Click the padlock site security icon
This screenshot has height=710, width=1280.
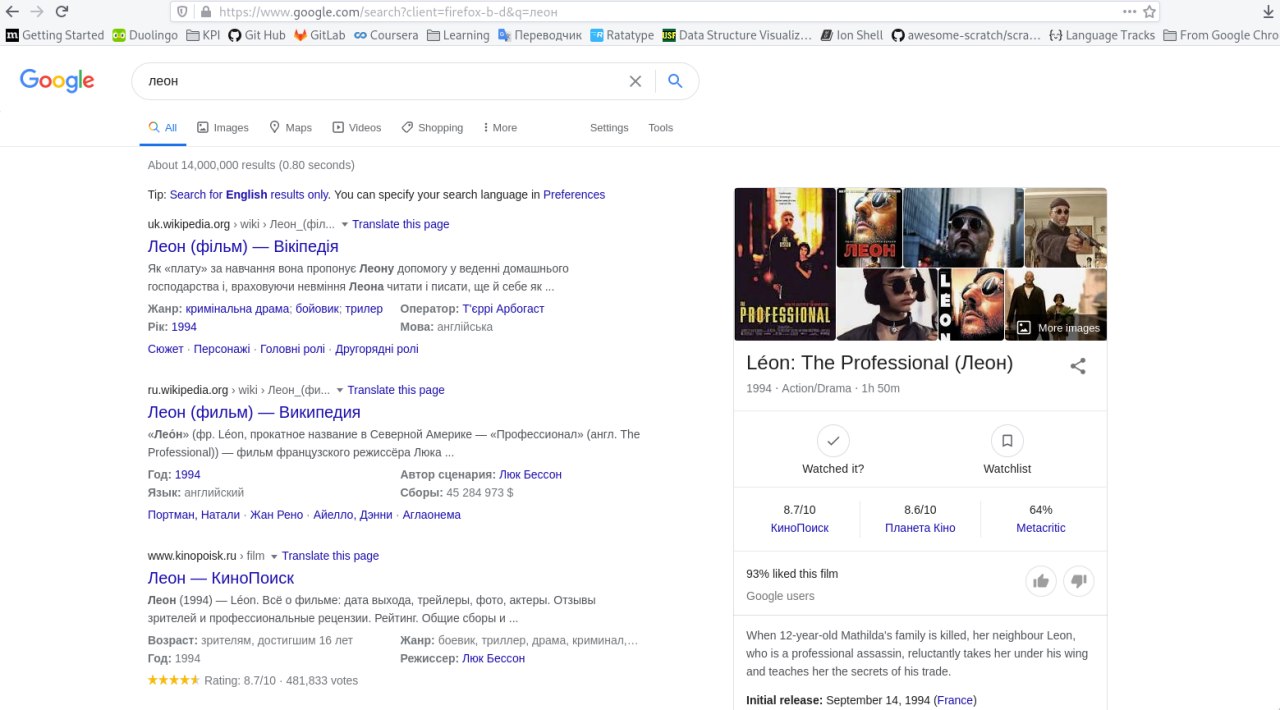tap(205, 12)
